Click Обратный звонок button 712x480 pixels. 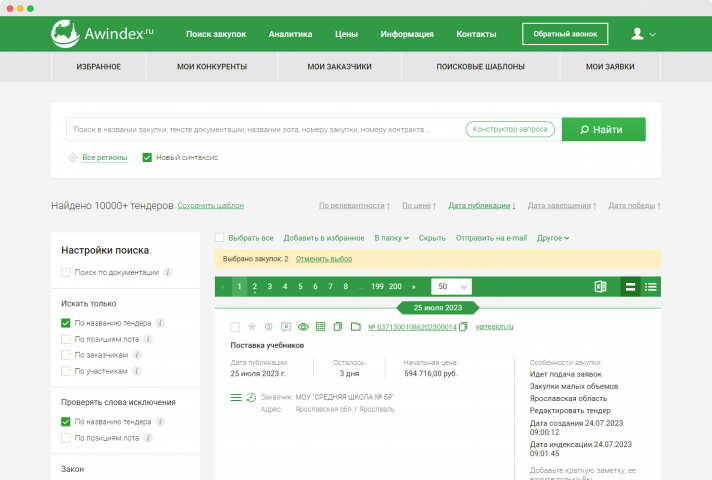[565, 34]
